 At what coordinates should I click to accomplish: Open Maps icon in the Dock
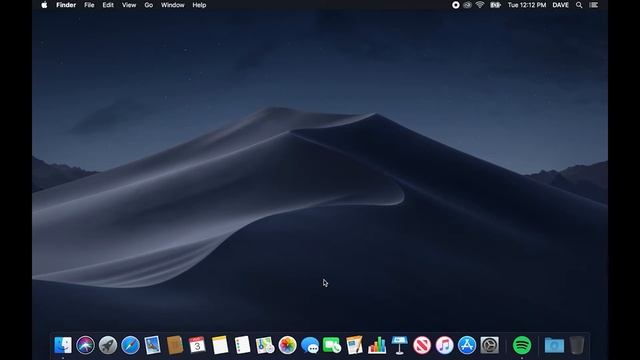(x=265, y=345)
